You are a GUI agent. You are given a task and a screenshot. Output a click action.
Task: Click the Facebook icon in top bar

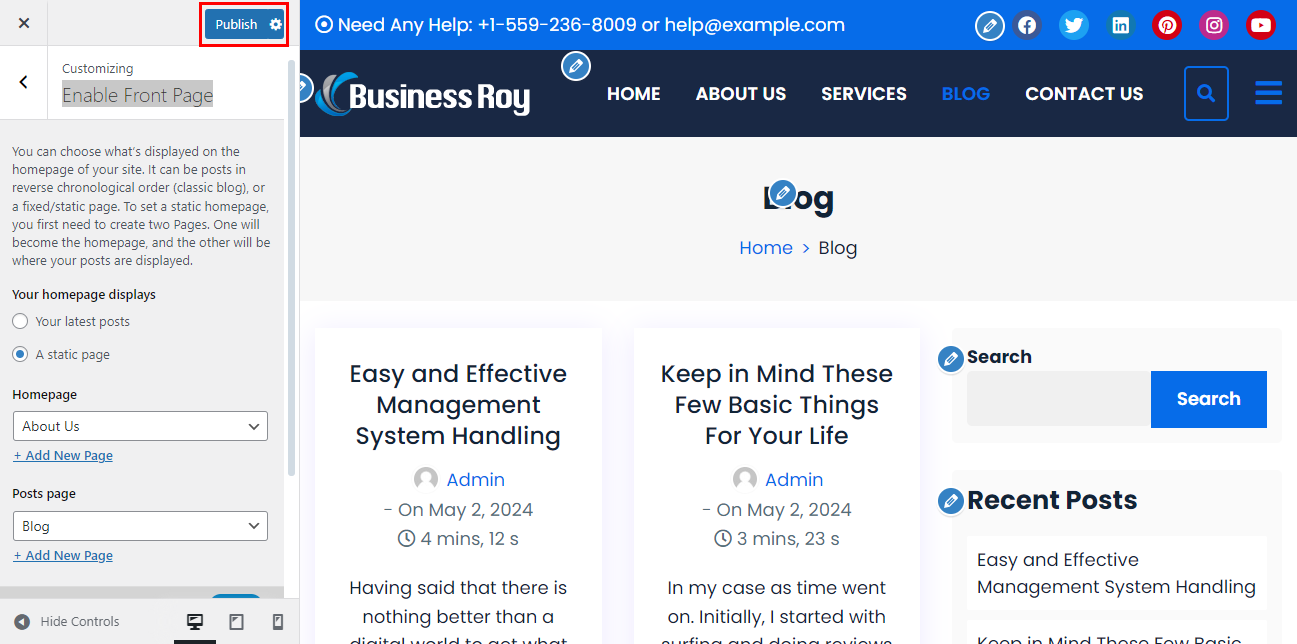pos(1027,25)
